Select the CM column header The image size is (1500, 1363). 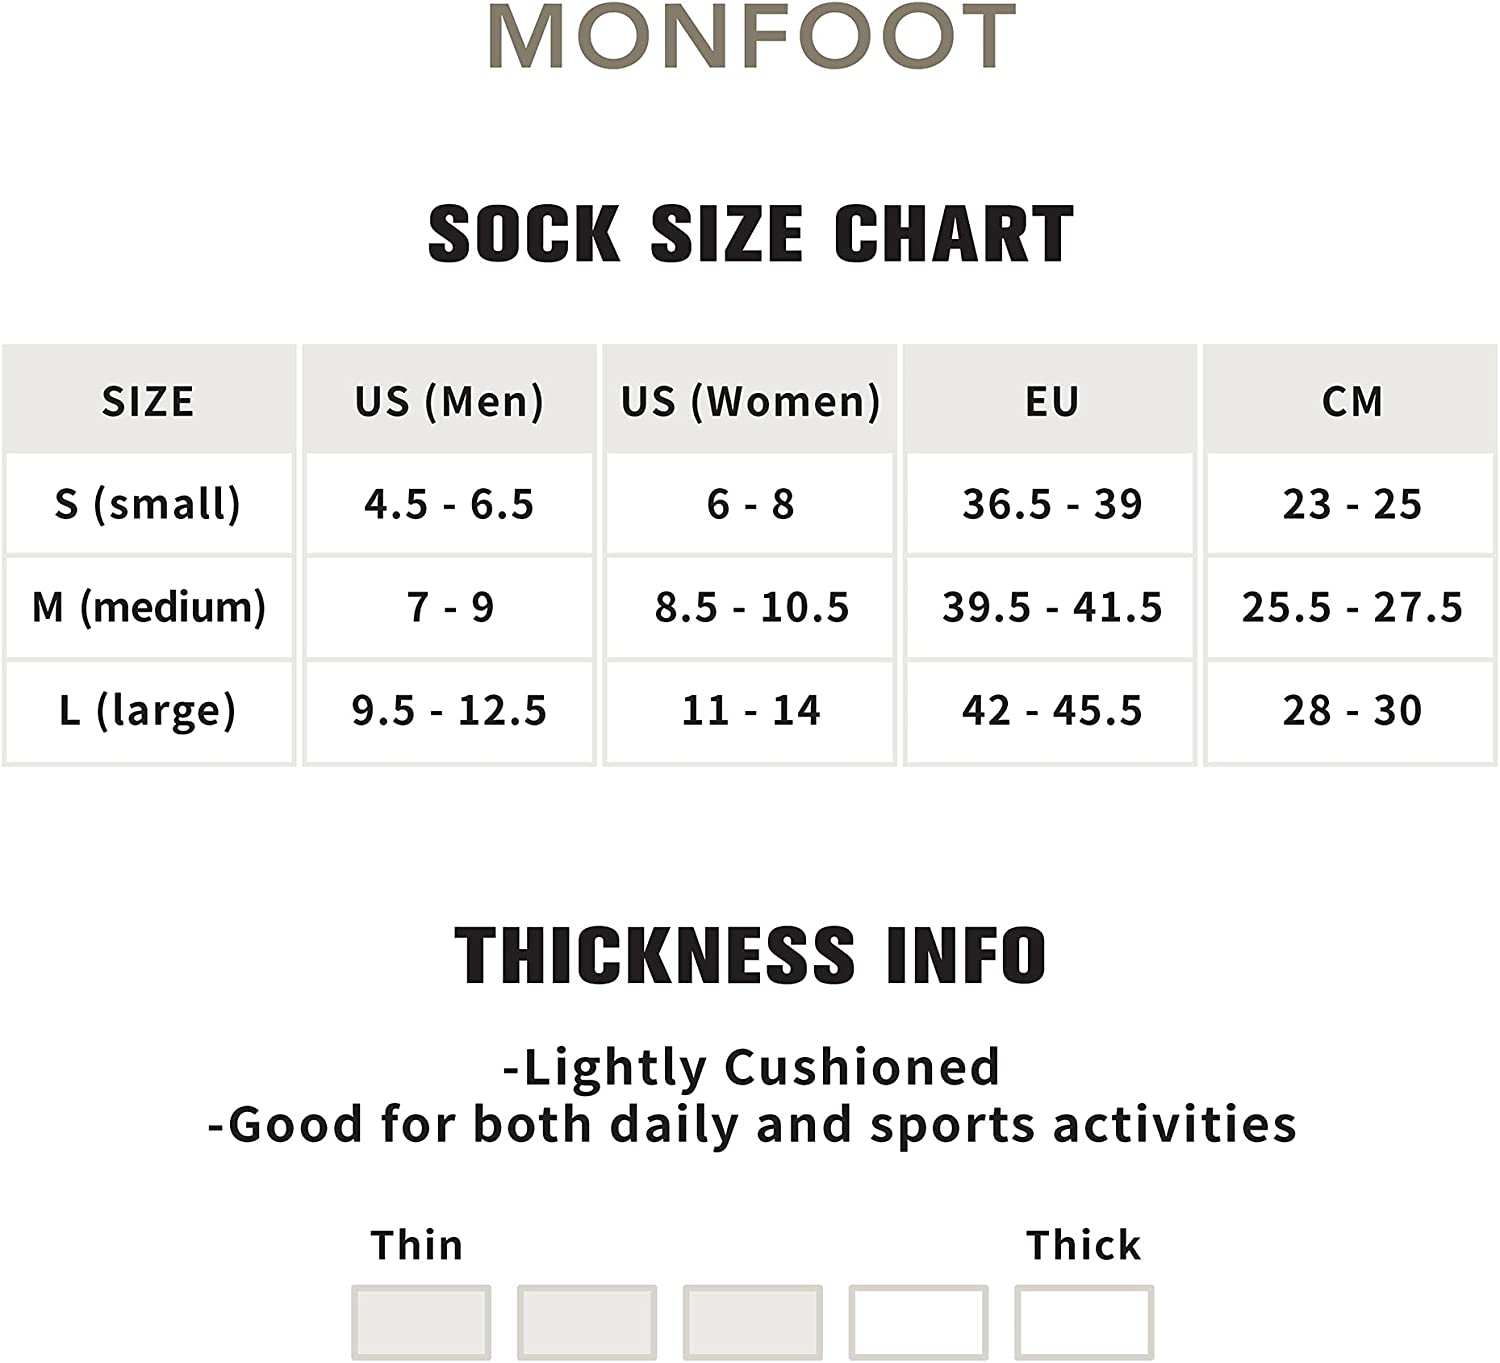(x=1352, y=401)
